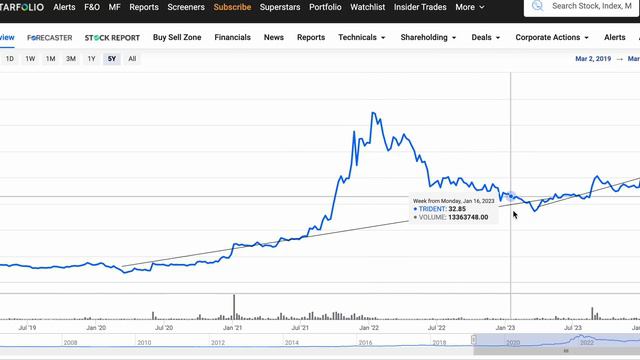Click the highlighted data point on Jan 16, 2023
Image resolution: width=640 pixels, height=360 pixels.
(x=511, y=197)
